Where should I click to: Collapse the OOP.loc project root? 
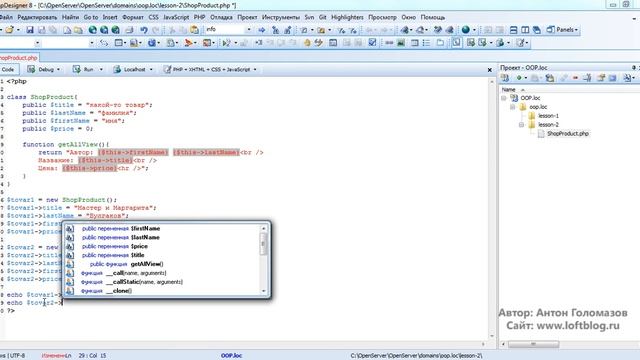(x=504, y=98)
